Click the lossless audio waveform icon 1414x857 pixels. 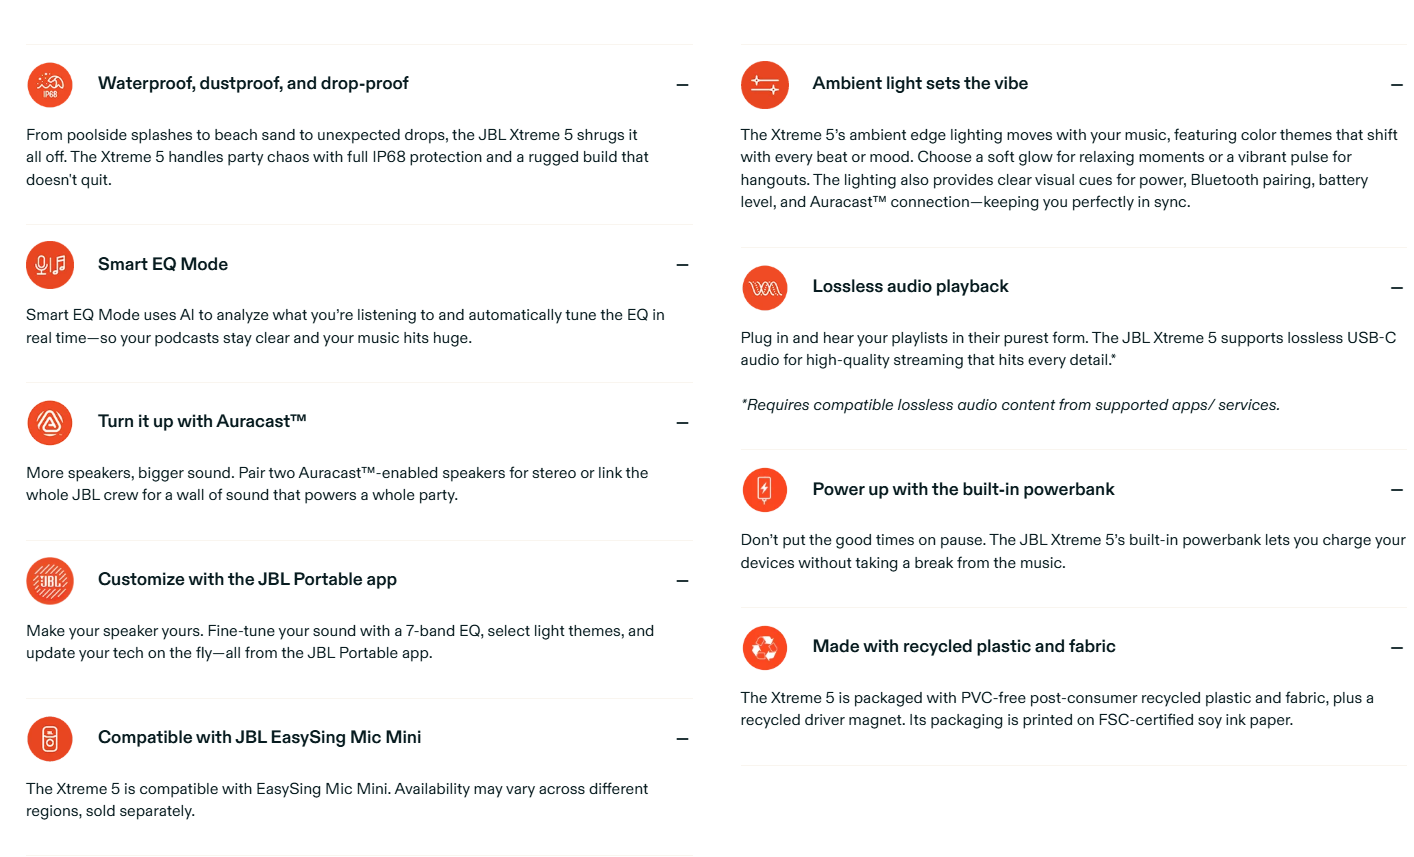pyautogui.click(x=765, y=288)
